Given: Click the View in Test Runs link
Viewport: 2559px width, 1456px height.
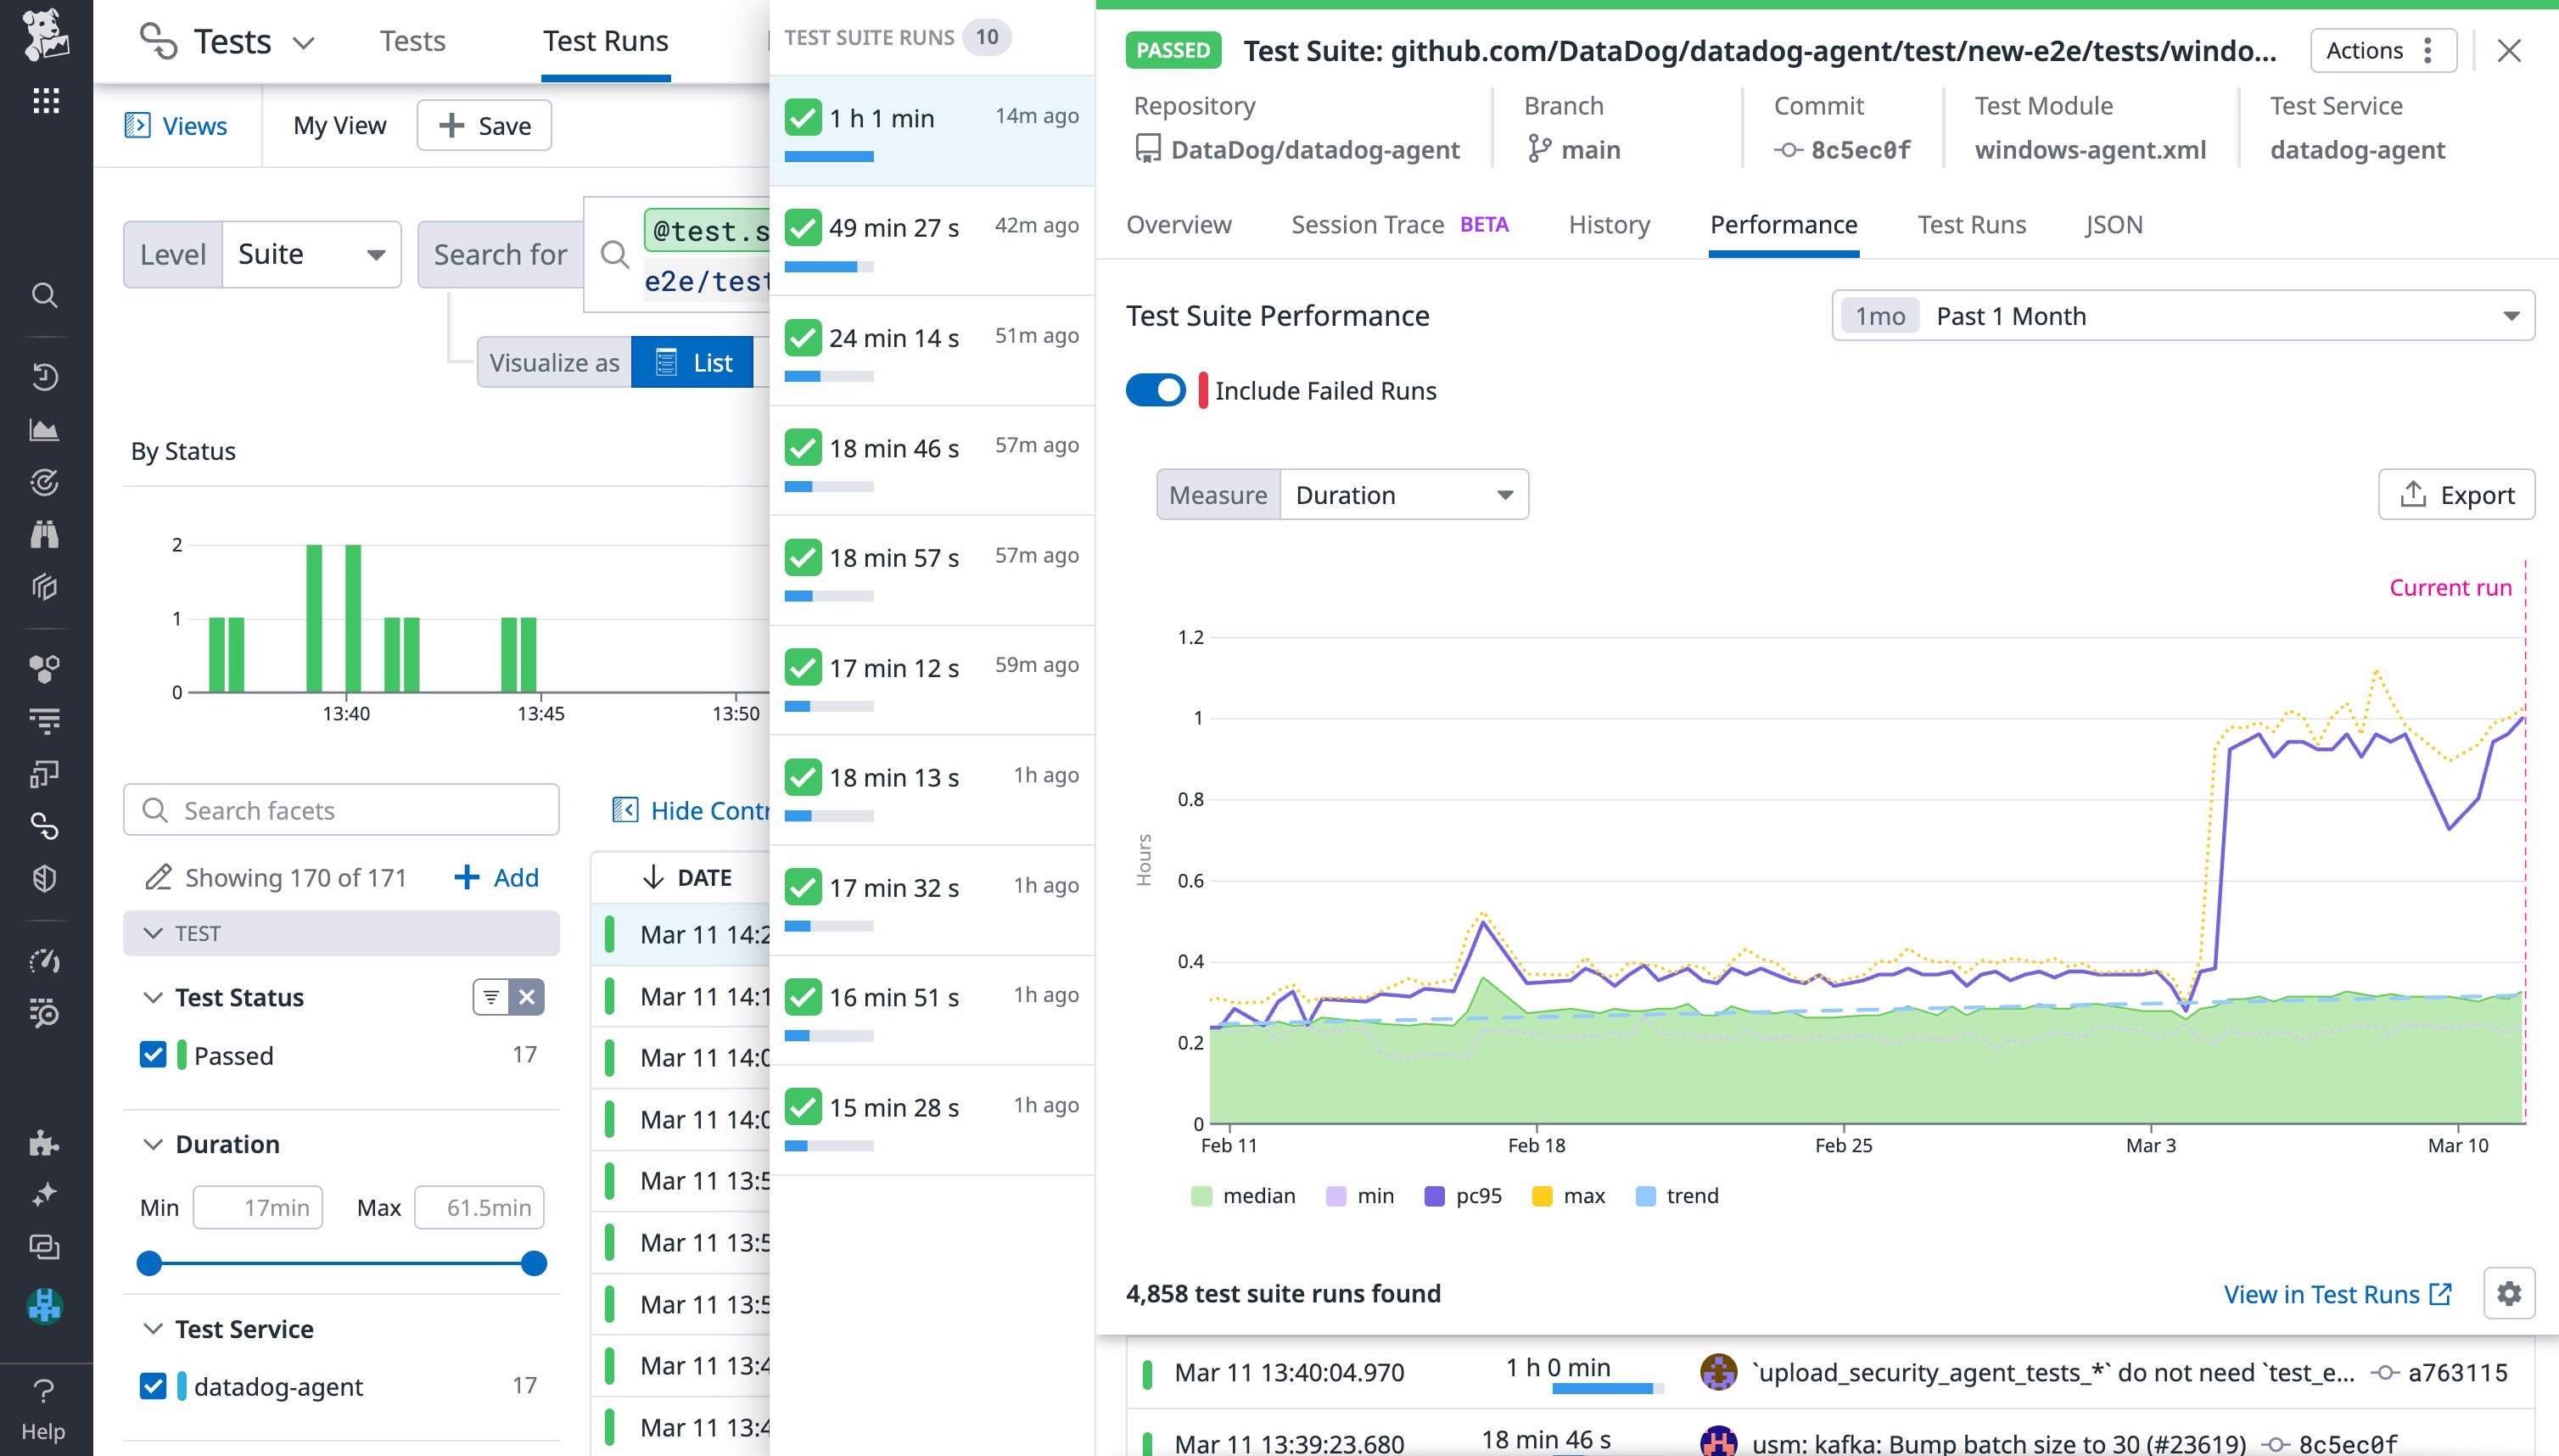Looking at the screenshot, I should pyautogui.click(x=2325, y=1293).
